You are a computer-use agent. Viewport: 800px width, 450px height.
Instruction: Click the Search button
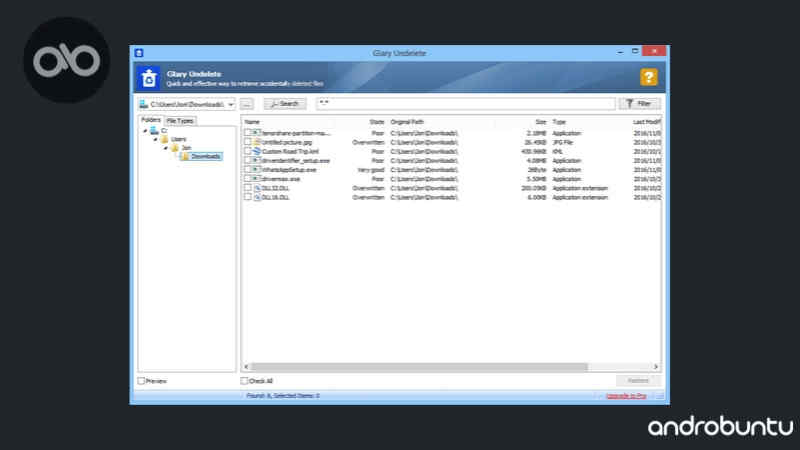click(285, 104)
